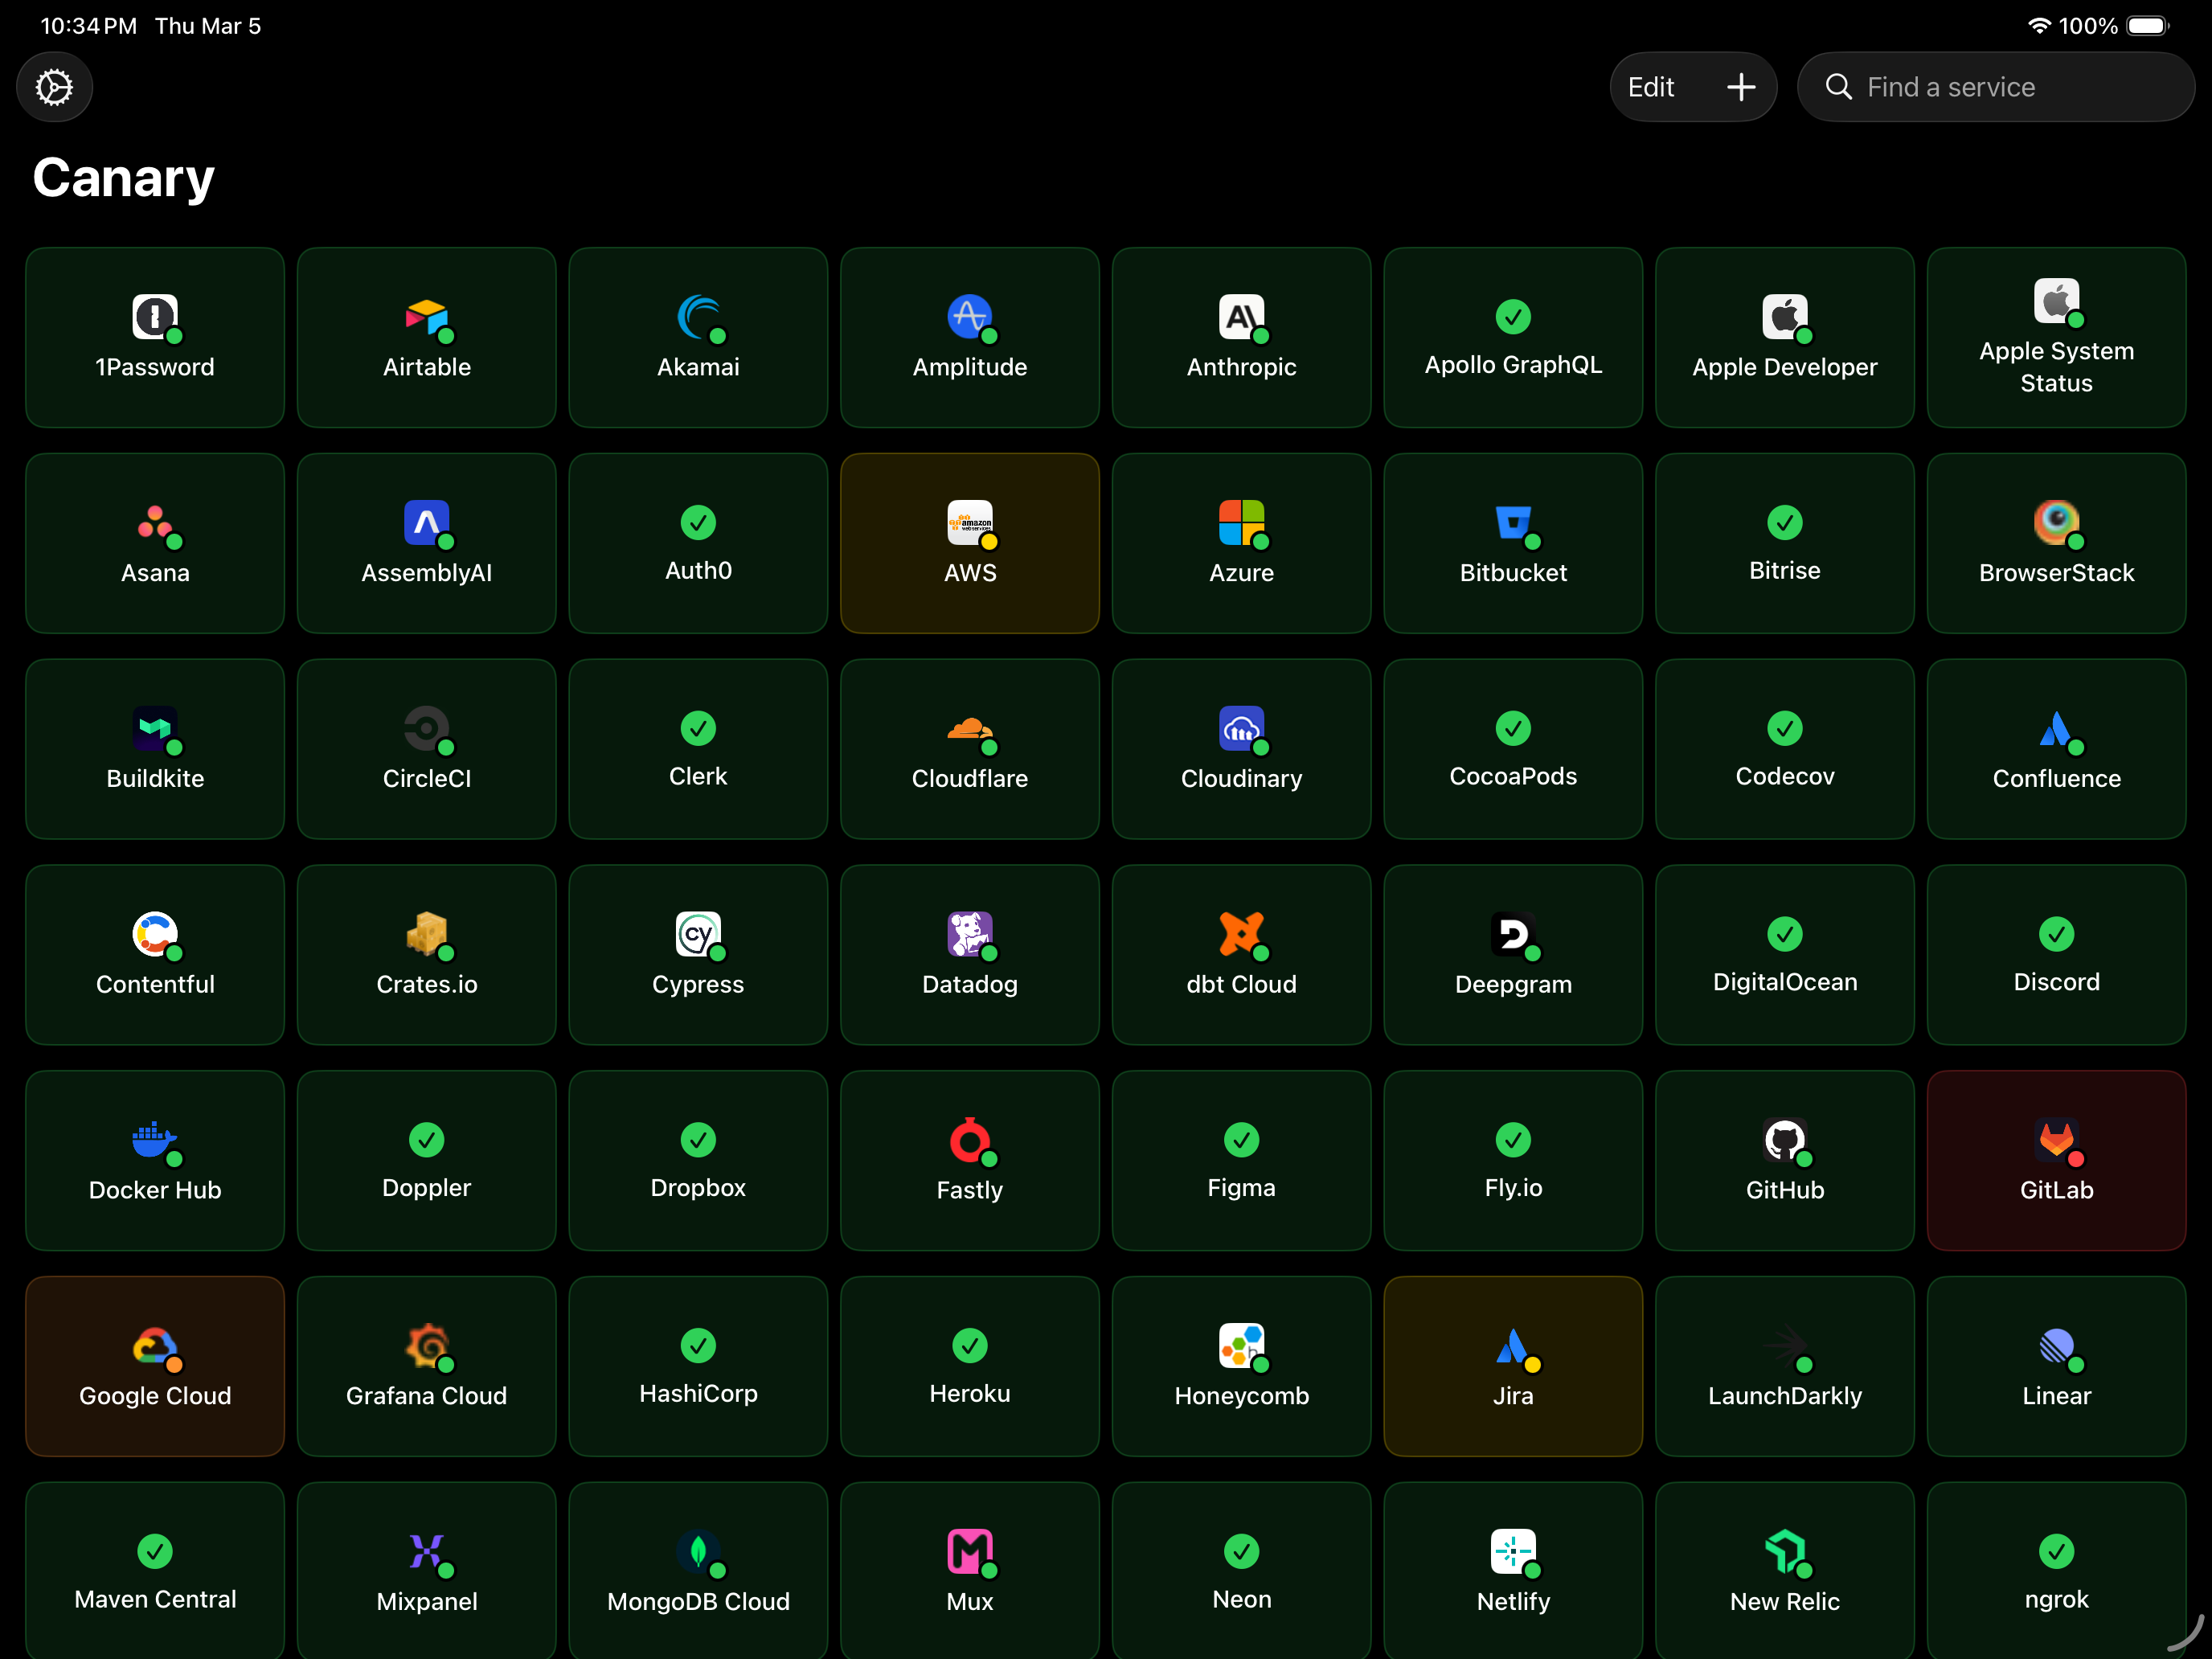Select the Buildkite service tile
The height and width of the screenshot is (1659, 2212).
(x=155, y=749)
